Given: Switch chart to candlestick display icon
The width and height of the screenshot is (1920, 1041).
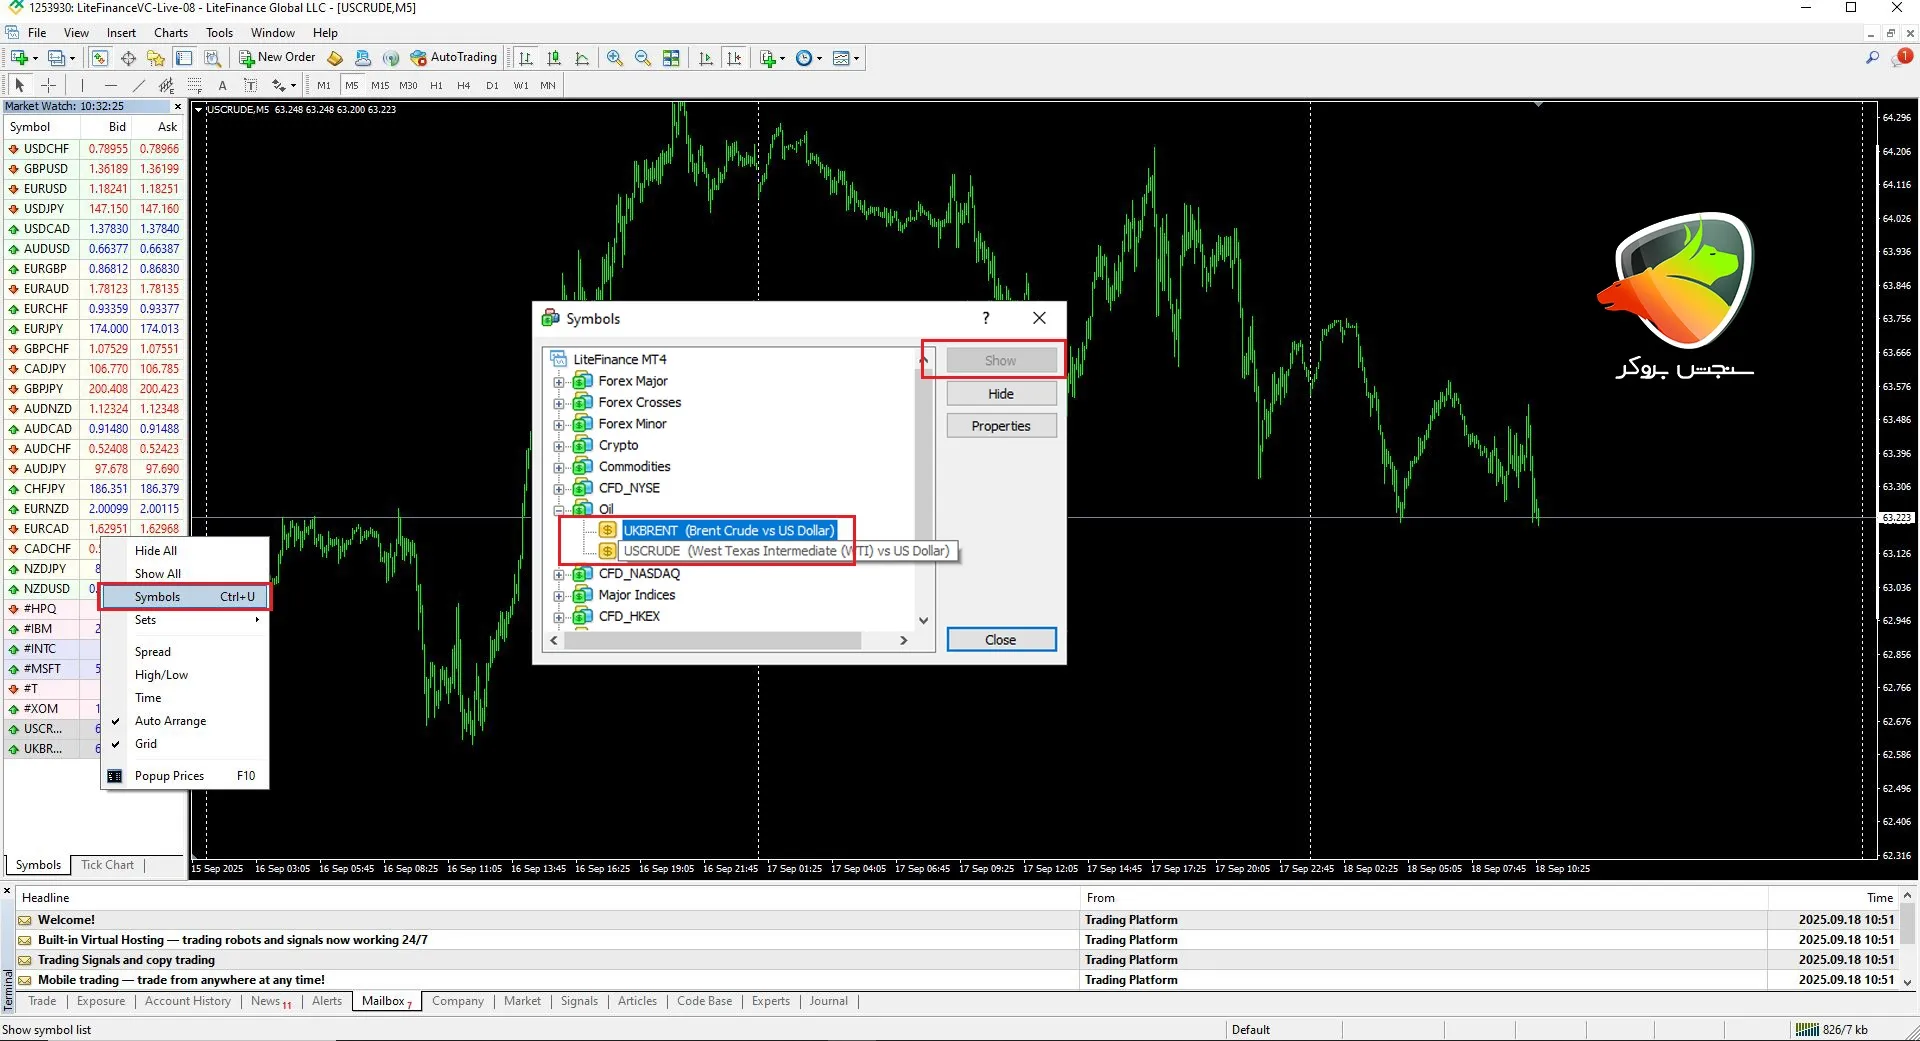Looking at the screenshot, I should coord(554,58).
